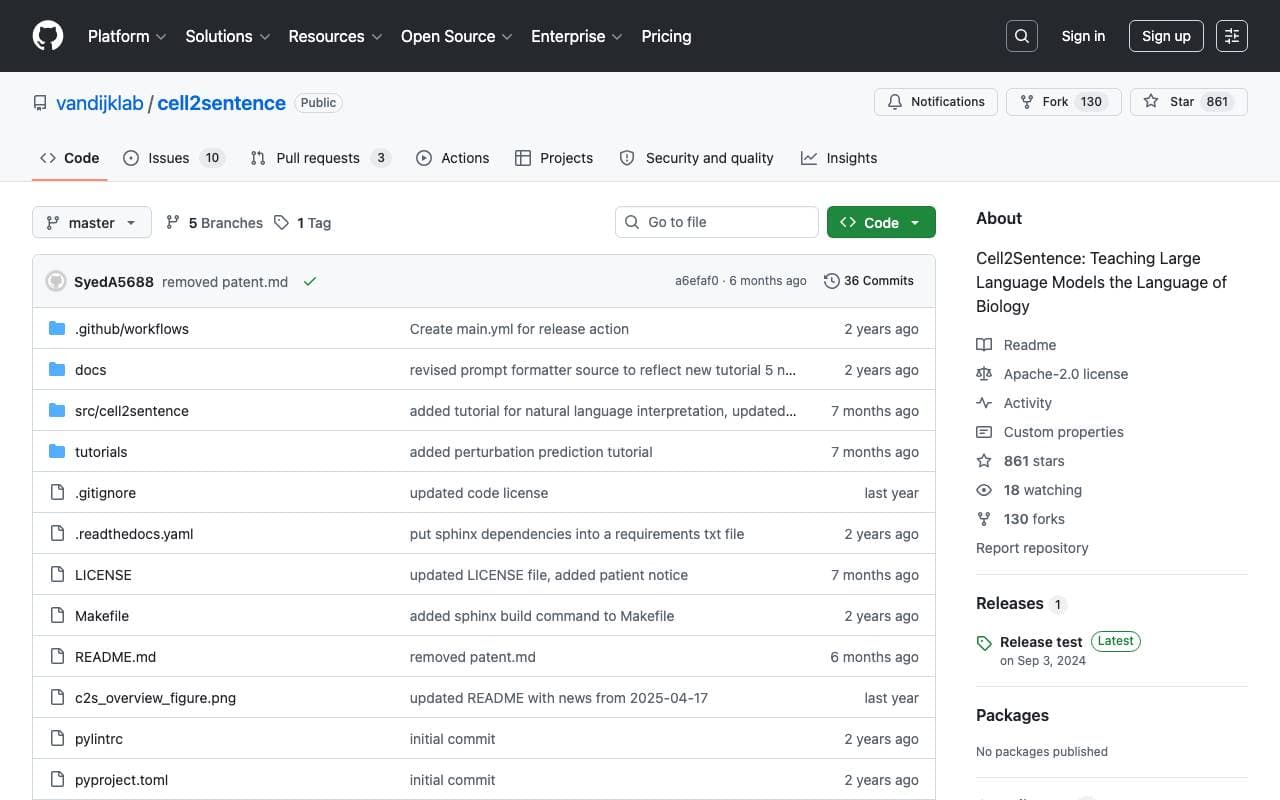Switch to the Pull requests tab
The width and height of the screenshot is (1280, 800).
320,158
